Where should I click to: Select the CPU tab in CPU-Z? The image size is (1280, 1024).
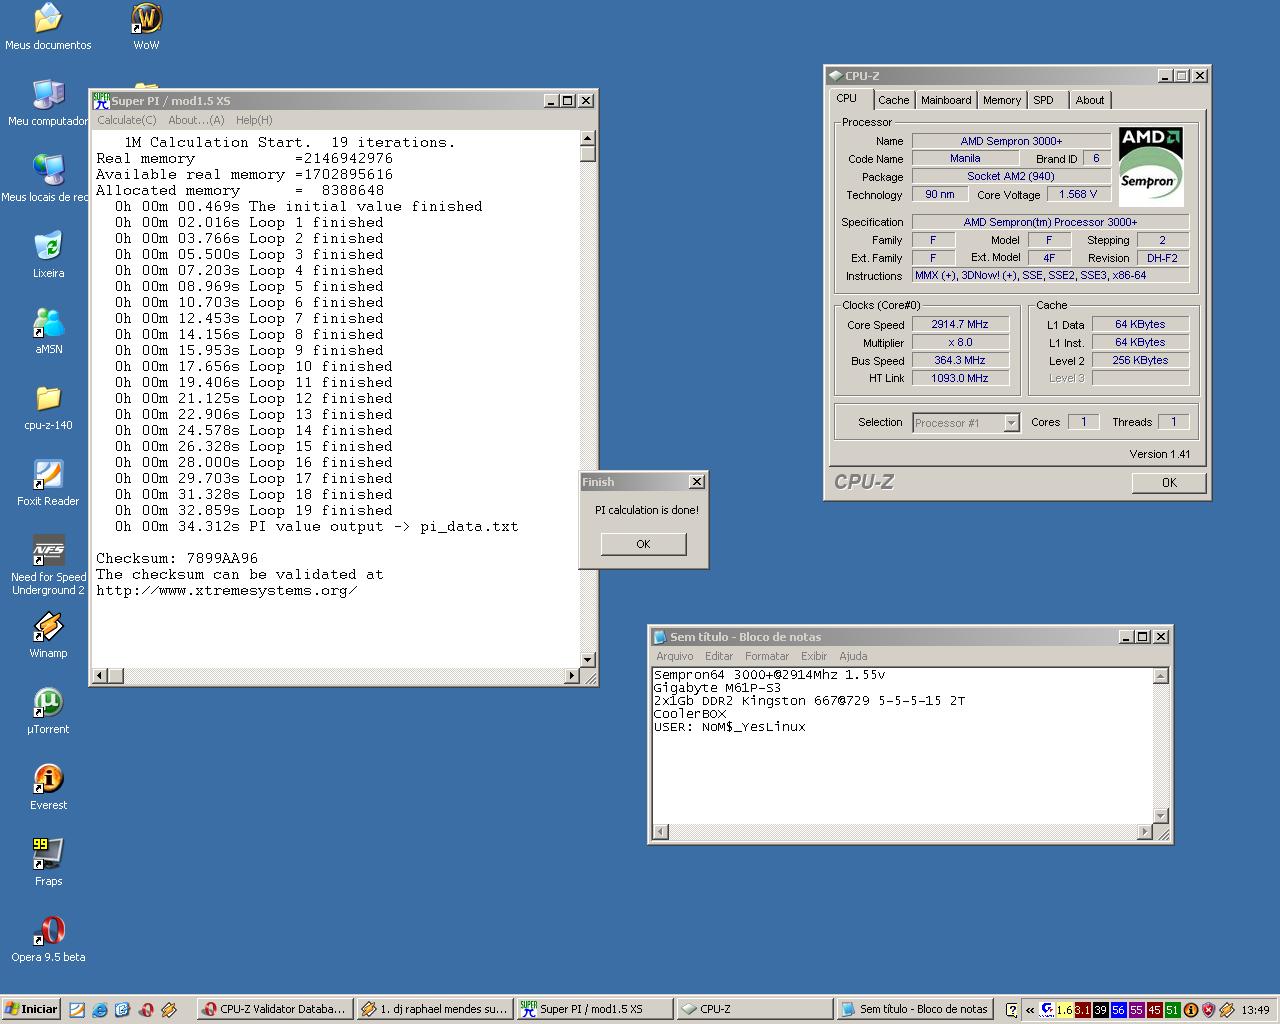click(847, 98)
